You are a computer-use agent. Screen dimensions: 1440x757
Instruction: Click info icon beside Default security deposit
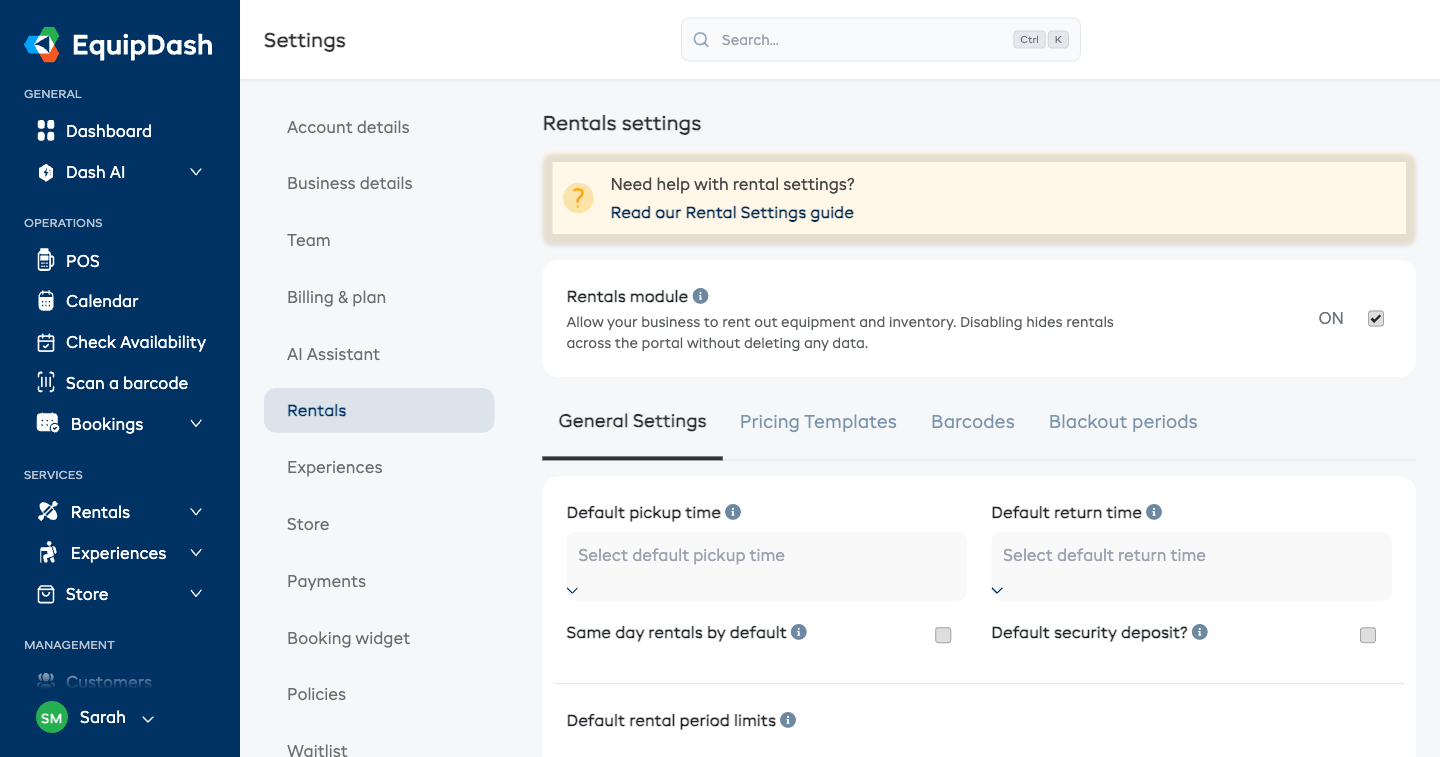pyautogui.click(x=1200, y=632)
